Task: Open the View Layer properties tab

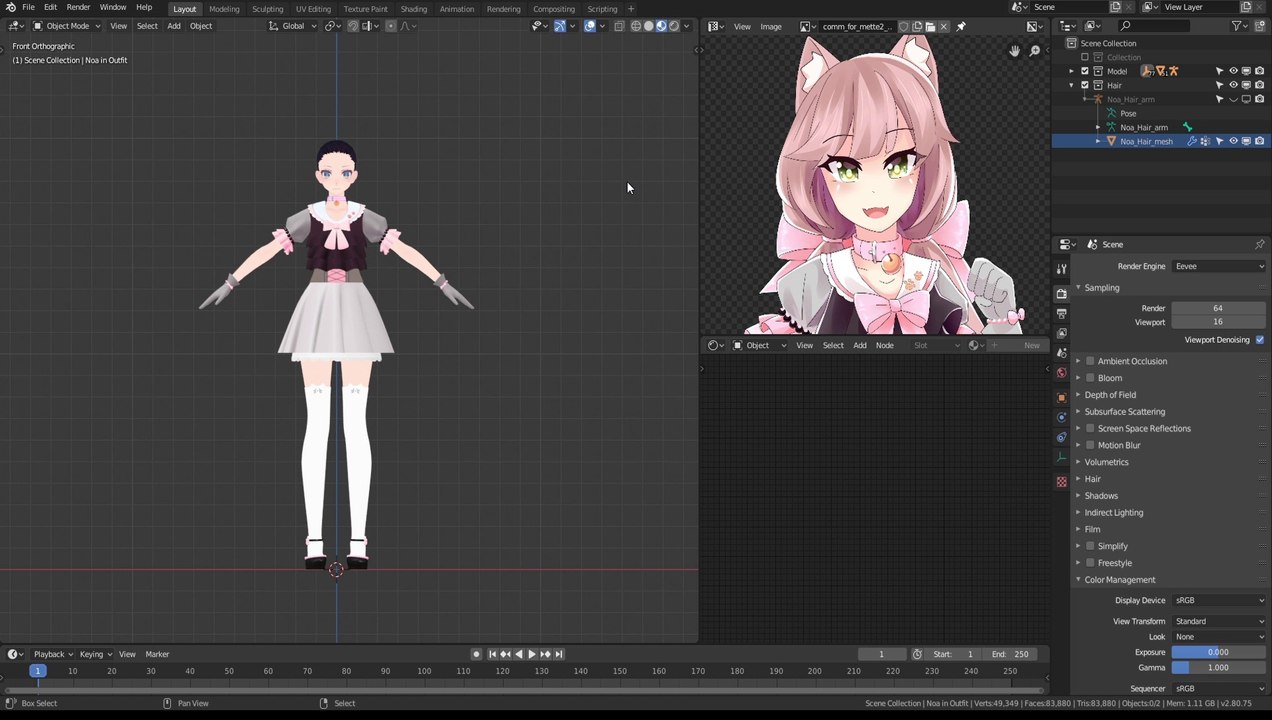Action: pyautogui.click(x=1061, y=333)
